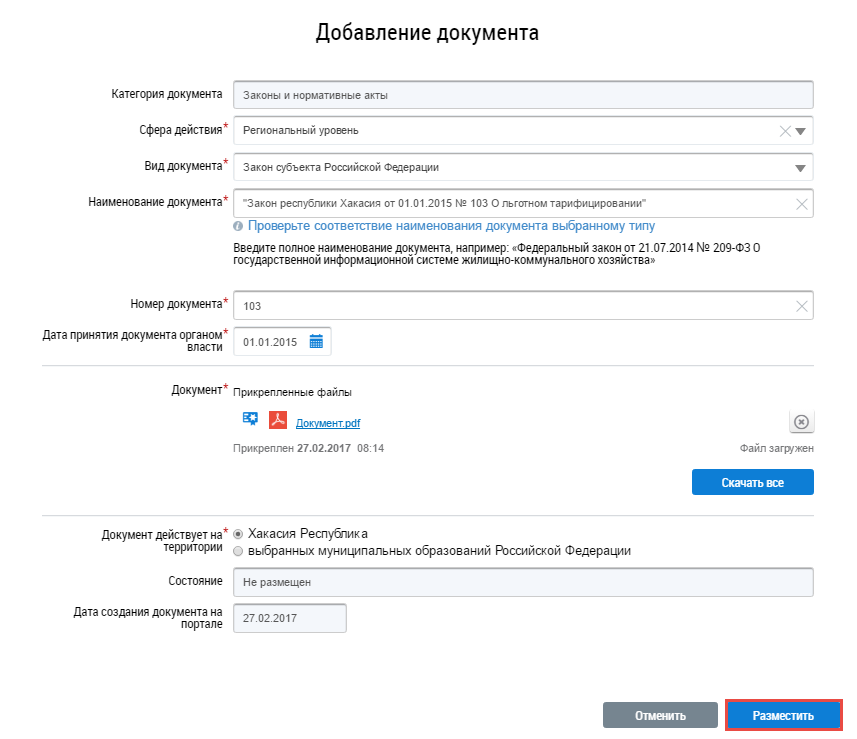Click the red PDF file icon

coord(278,420)
